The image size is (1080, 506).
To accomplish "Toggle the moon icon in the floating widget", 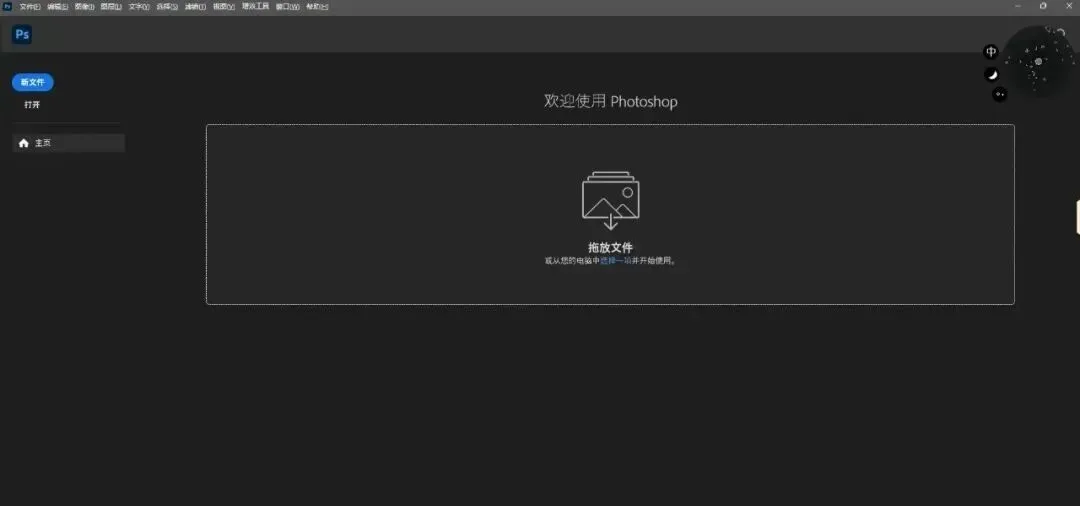I will tap(992, 74).
